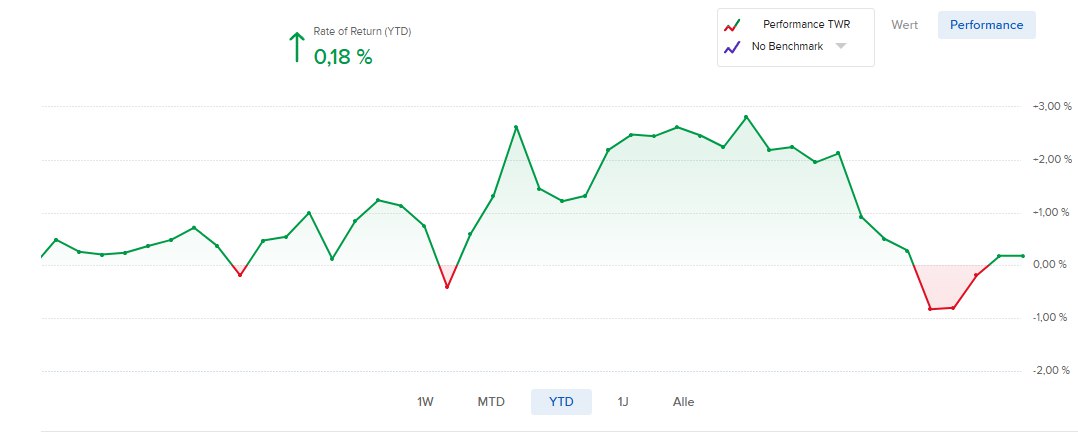The width and height of the screenshot is (1078, 432).
Task: Click the Rate of Return (YTD) label
Action: point(362,32)
